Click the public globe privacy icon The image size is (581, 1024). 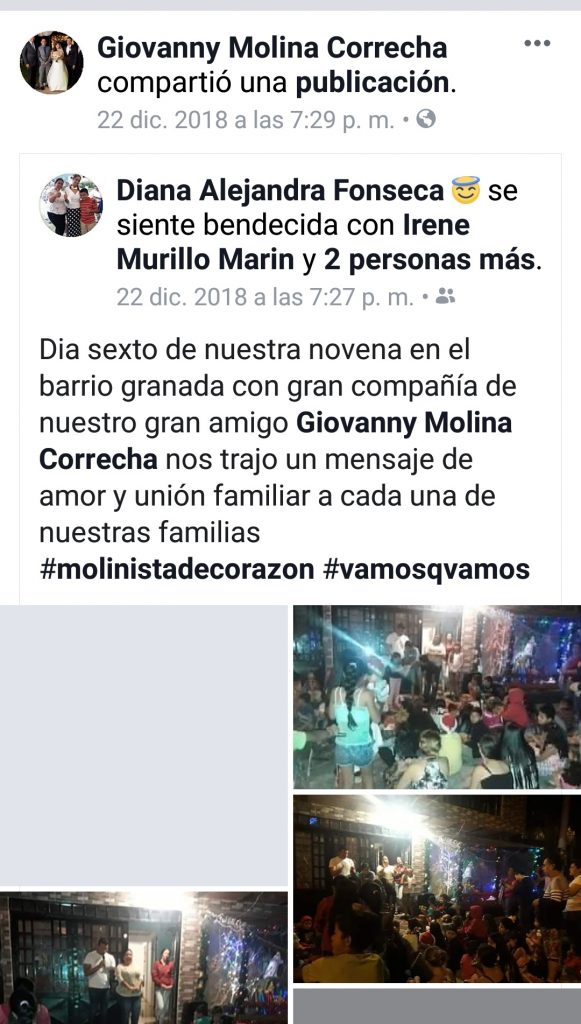tap(426, 119)
